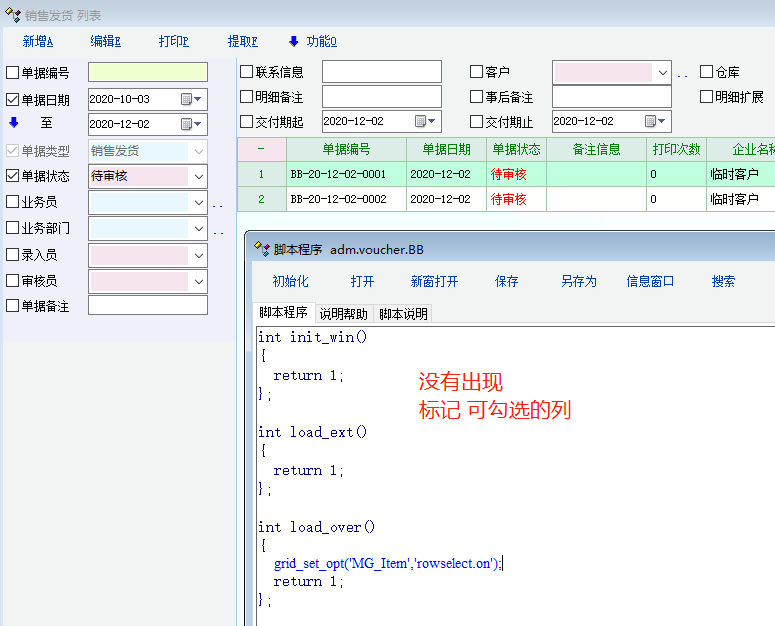Open calendar picker for start 单据日期
Screen dimensions: 775x626
[187, 99]
